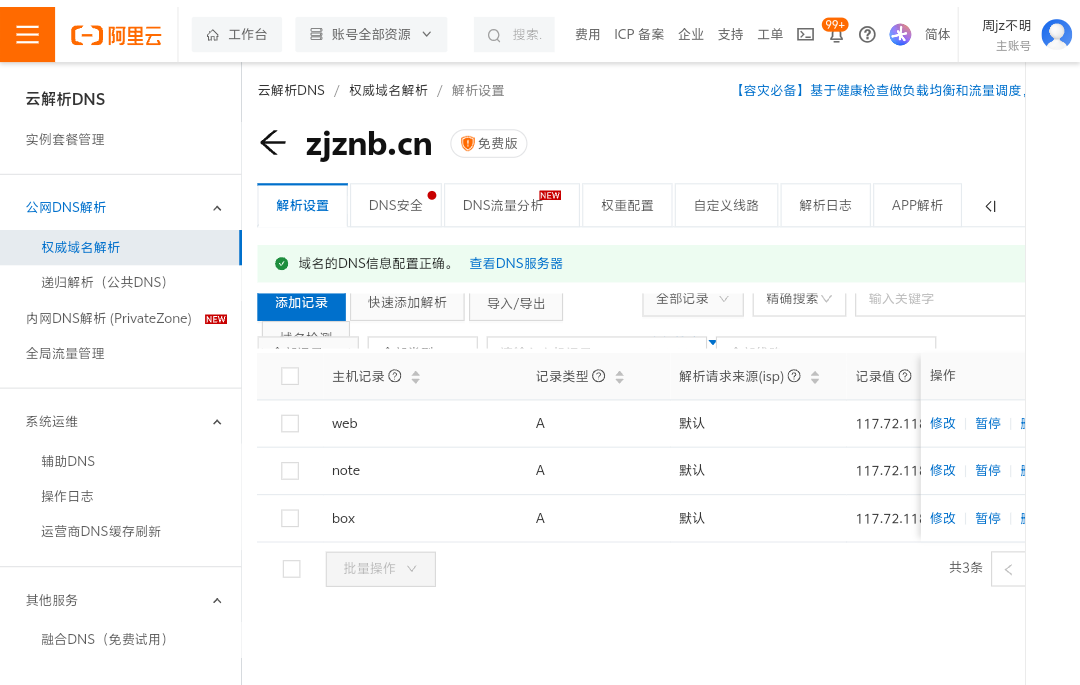Check the box for the note record
This screenshot has width=1080, height=685.
click(x=290, y=470)
